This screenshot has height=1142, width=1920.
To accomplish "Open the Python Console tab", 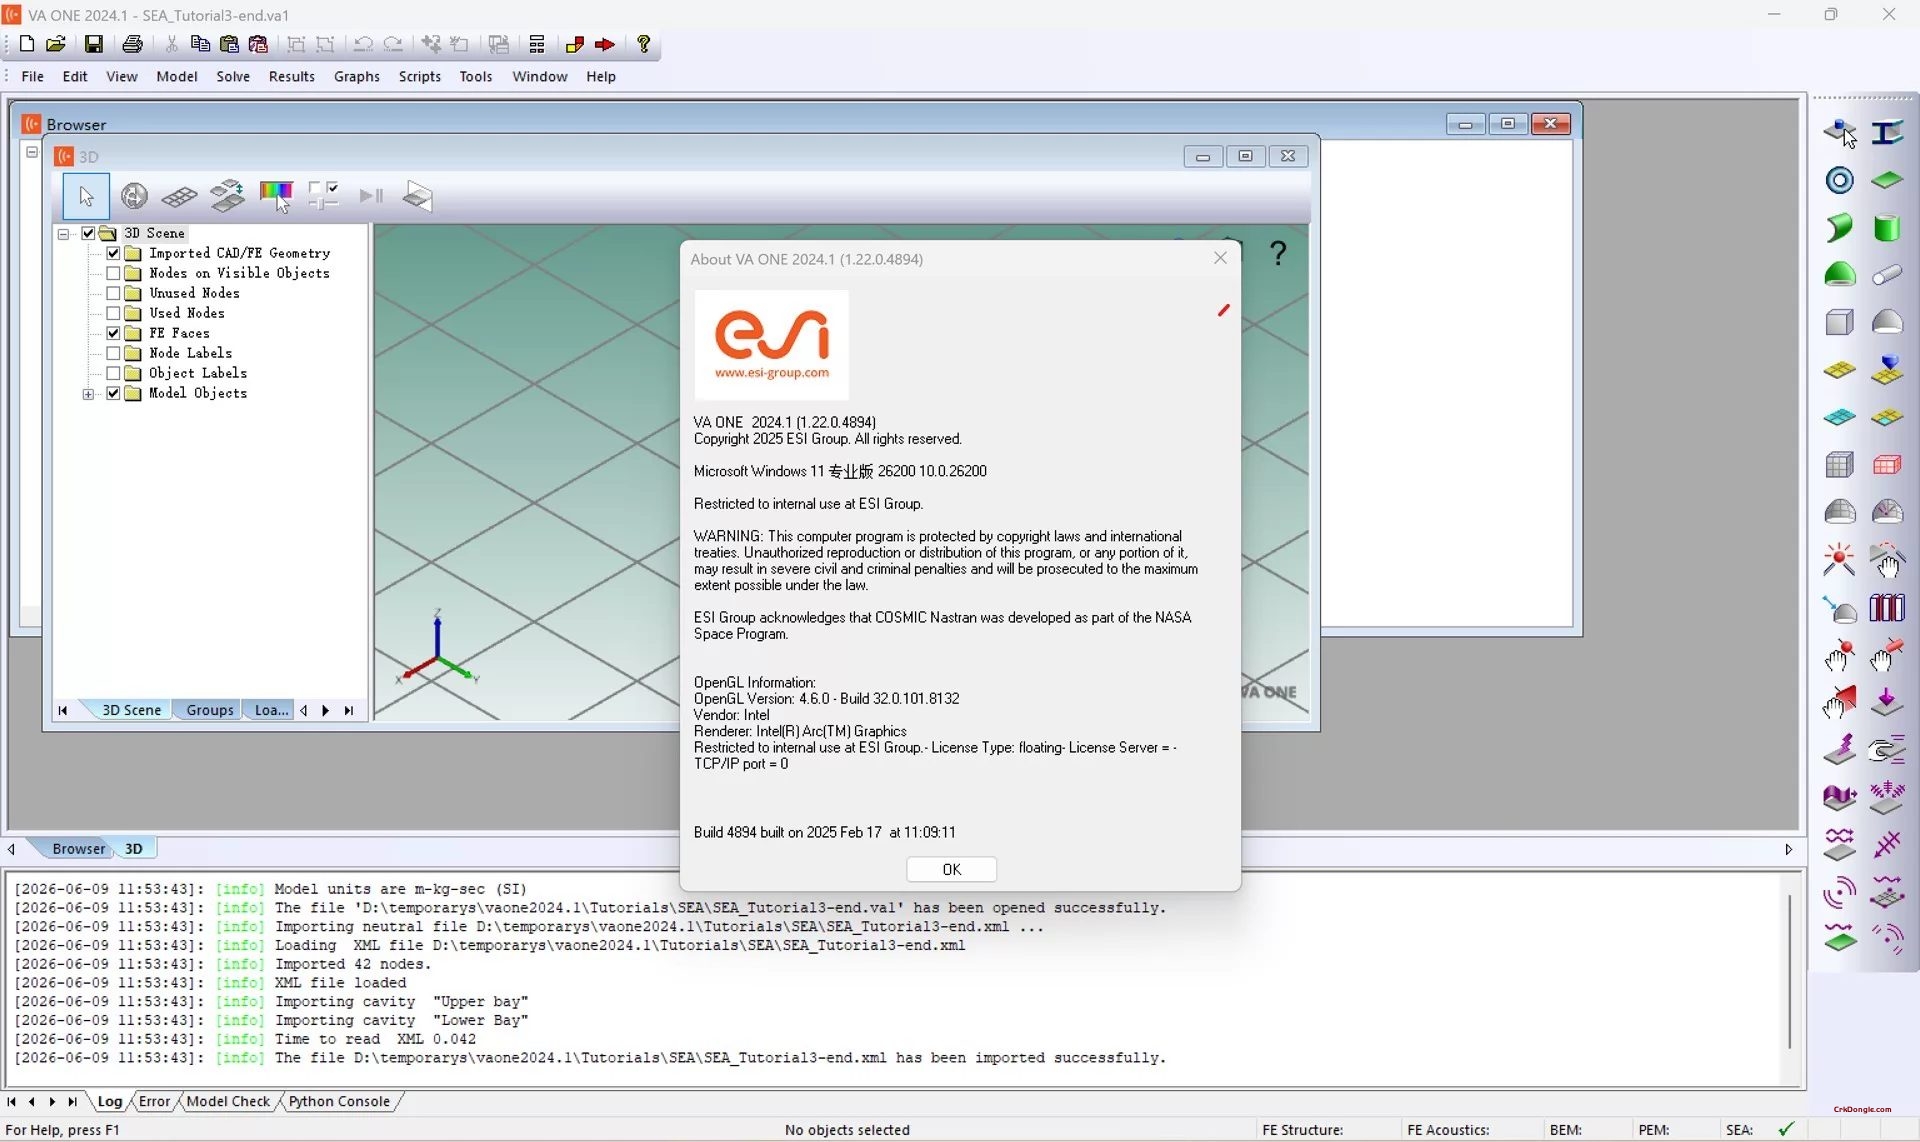I will (x=339, y=1101).
